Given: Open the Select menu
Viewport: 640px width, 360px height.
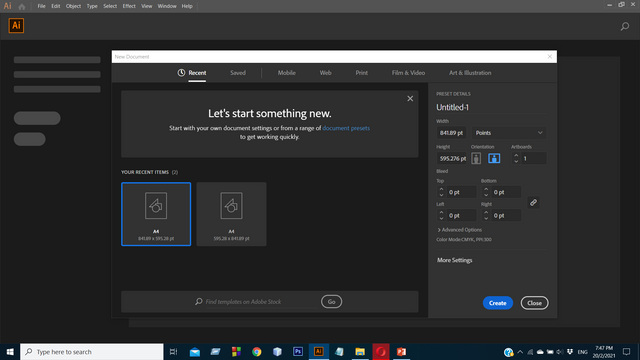Looking at the screenshot, I should [x=110, y=6].
